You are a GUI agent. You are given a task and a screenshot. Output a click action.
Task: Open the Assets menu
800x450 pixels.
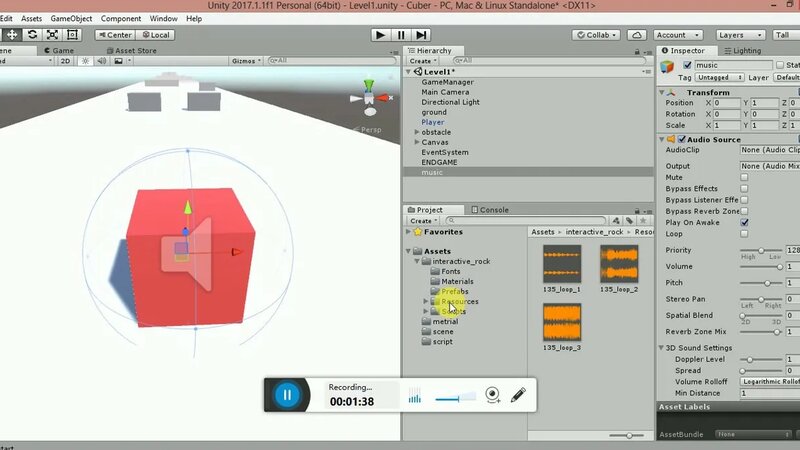(31, 18)
